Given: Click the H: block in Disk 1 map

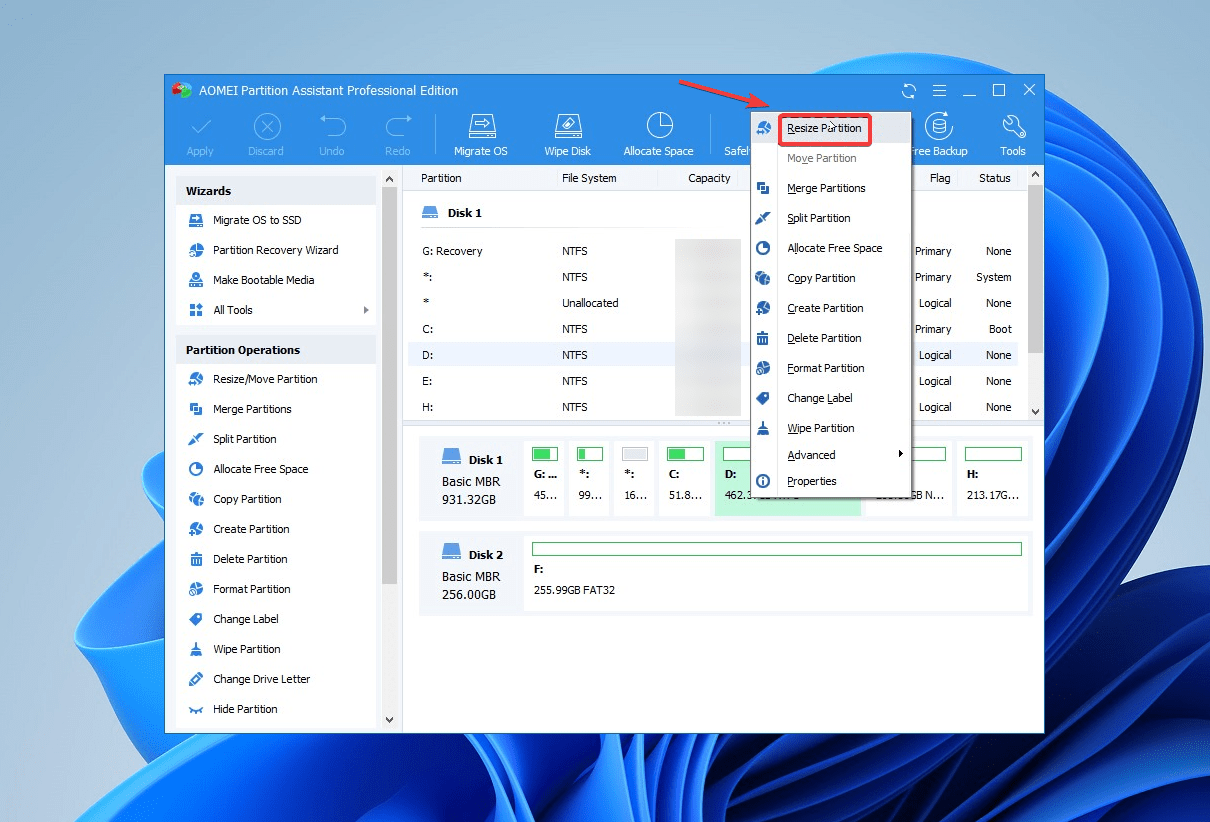Looking at the screenshot, I should pos(992,478).
